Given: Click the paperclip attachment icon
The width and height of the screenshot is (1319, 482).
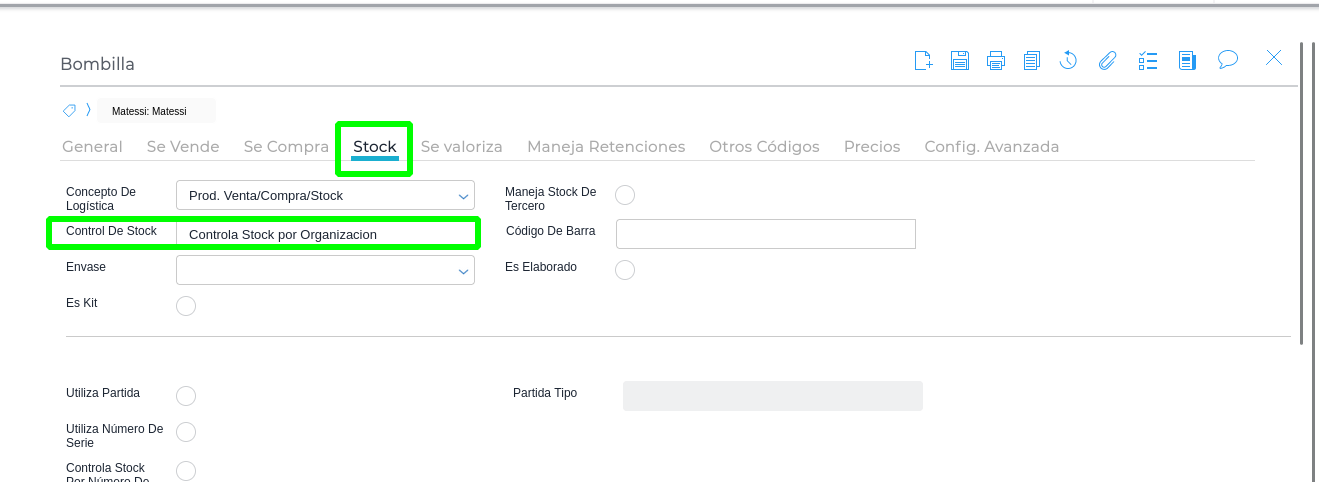Looking at the screenshot, I should [x=1107, y=60].
